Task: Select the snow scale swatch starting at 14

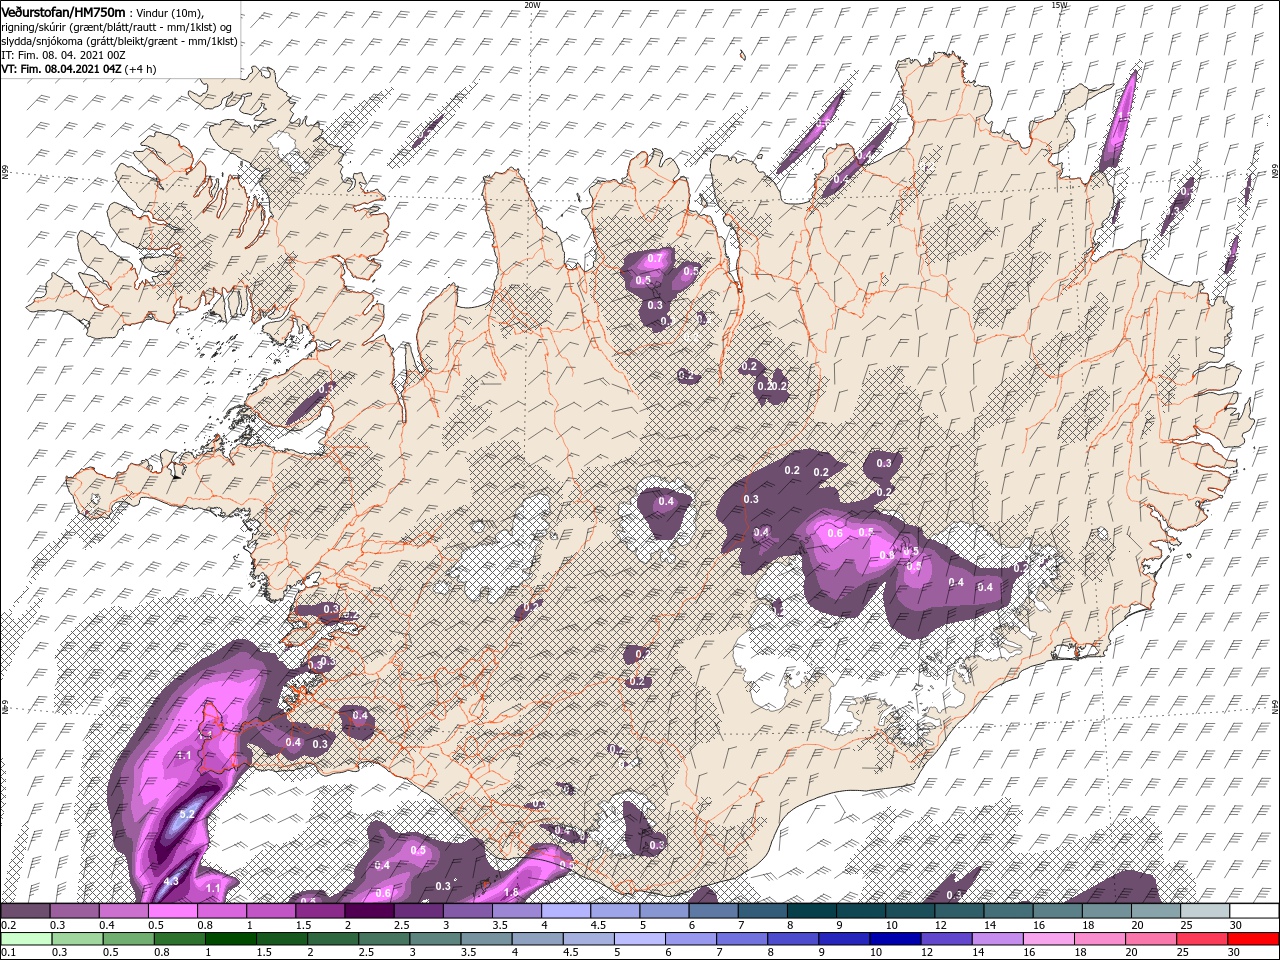Action: [1007, 911]
